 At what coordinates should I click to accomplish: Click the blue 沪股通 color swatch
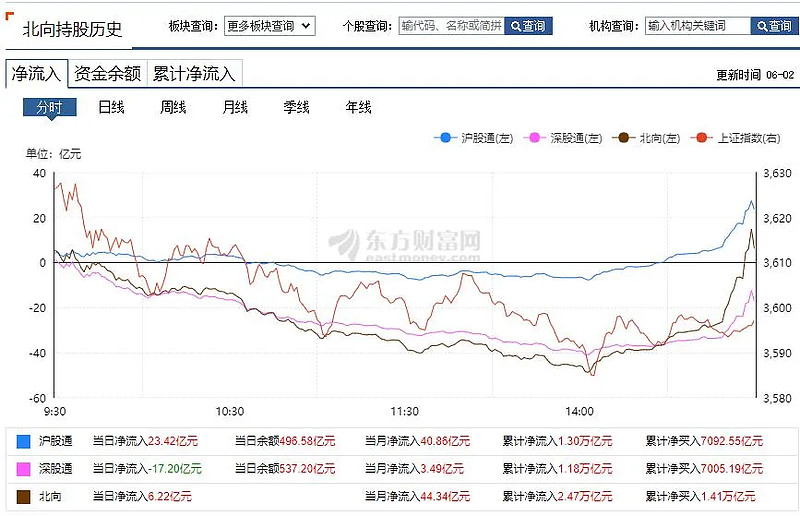[x=23, y=441]
